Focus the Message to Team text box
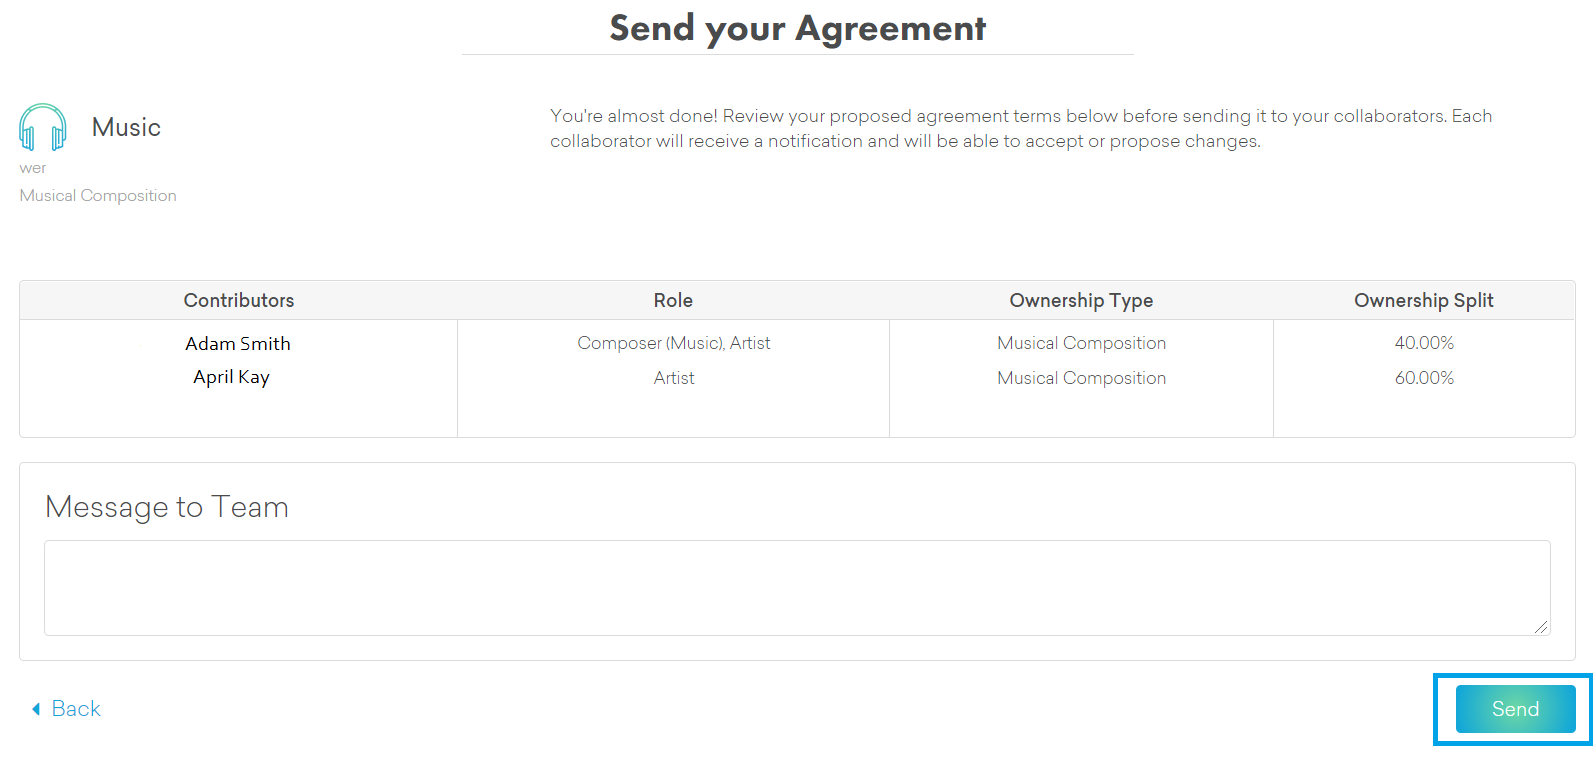The height and width of the screenshot is (770, 1593). pyautogui.click(x=796, y=588)
